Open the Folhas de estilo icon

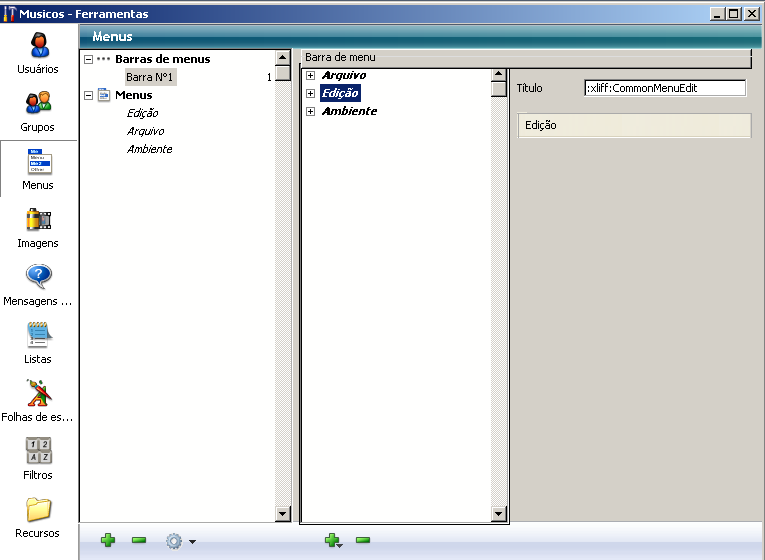pos(39,393)
